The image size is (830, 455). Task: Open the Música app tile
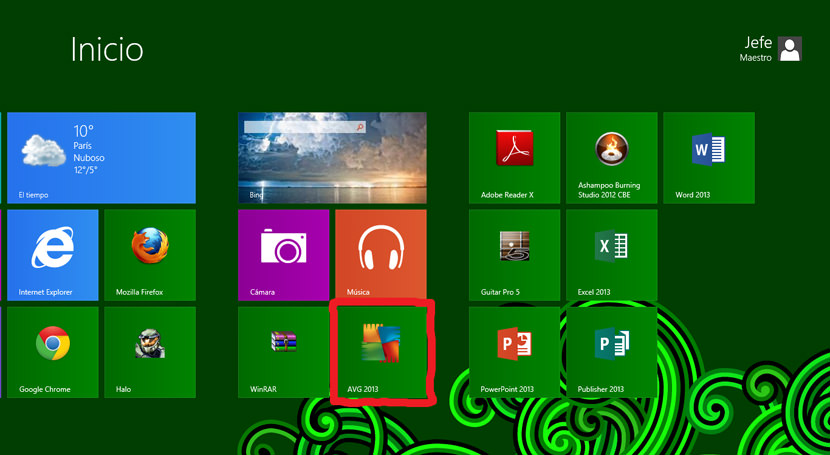point(381,255)
